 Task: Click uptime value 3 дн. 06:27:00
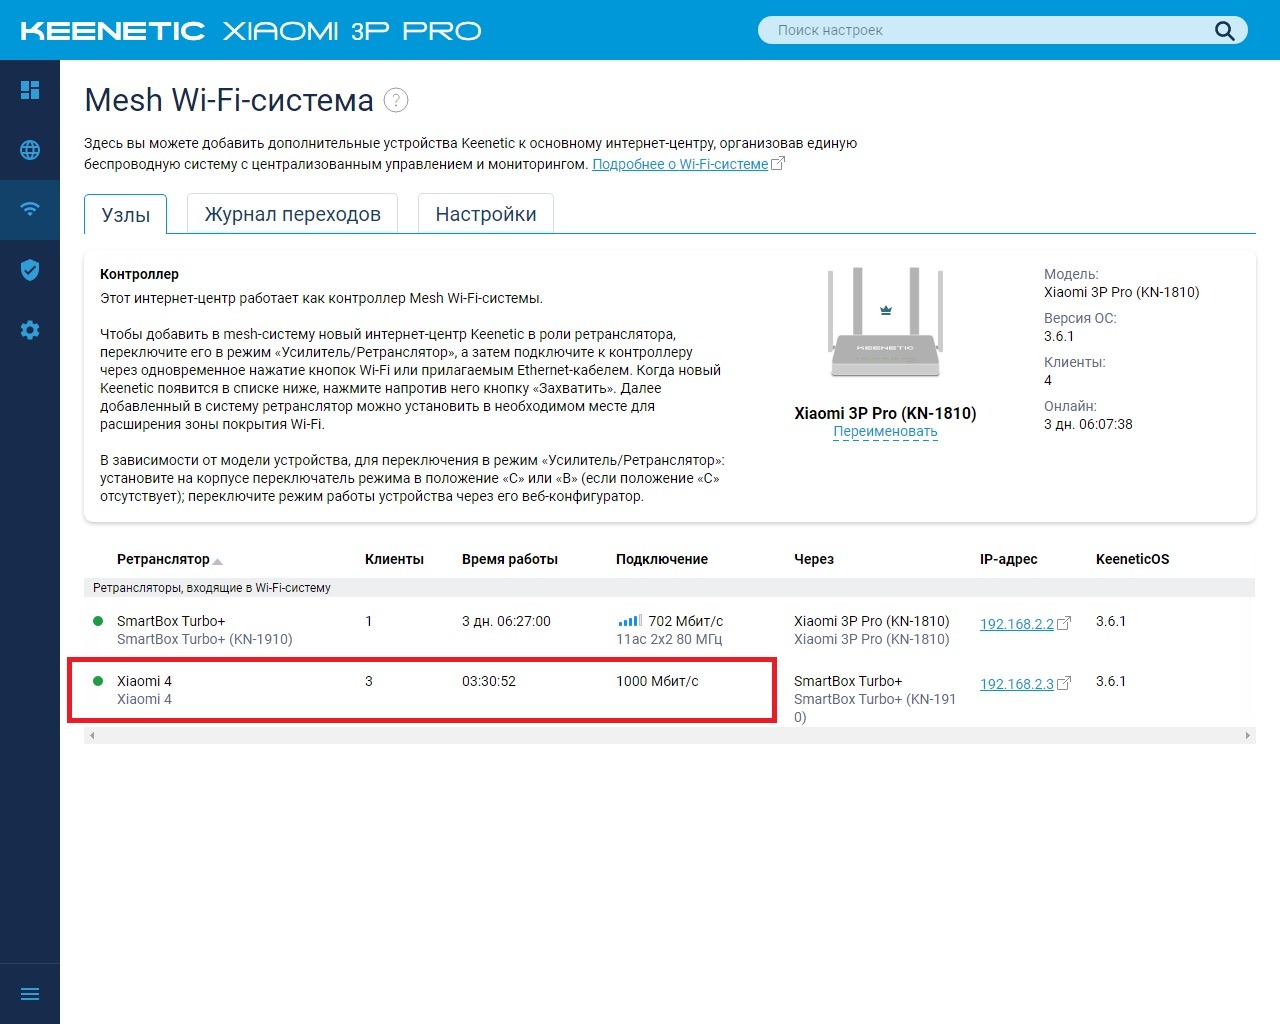(x=506, y=621)
